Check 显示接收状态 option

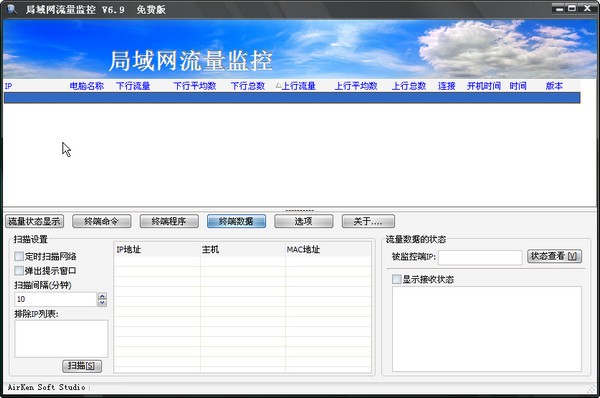[396, 279]
